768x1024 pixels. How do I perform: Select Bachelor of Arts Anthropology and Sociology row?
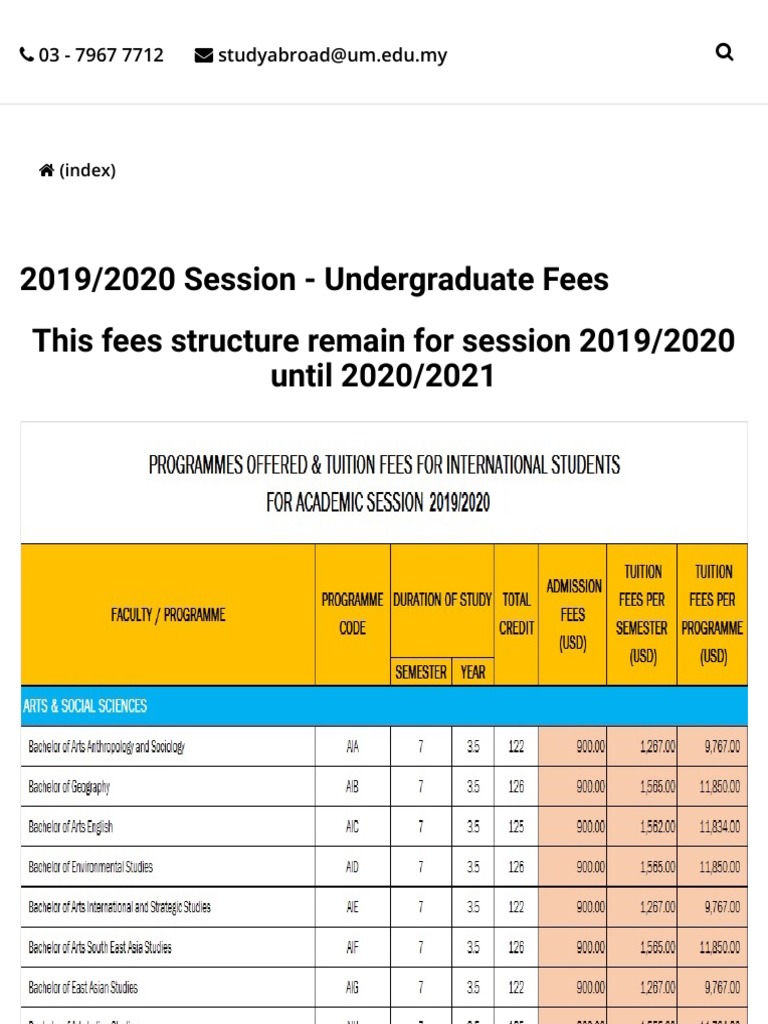coord(107,747)
